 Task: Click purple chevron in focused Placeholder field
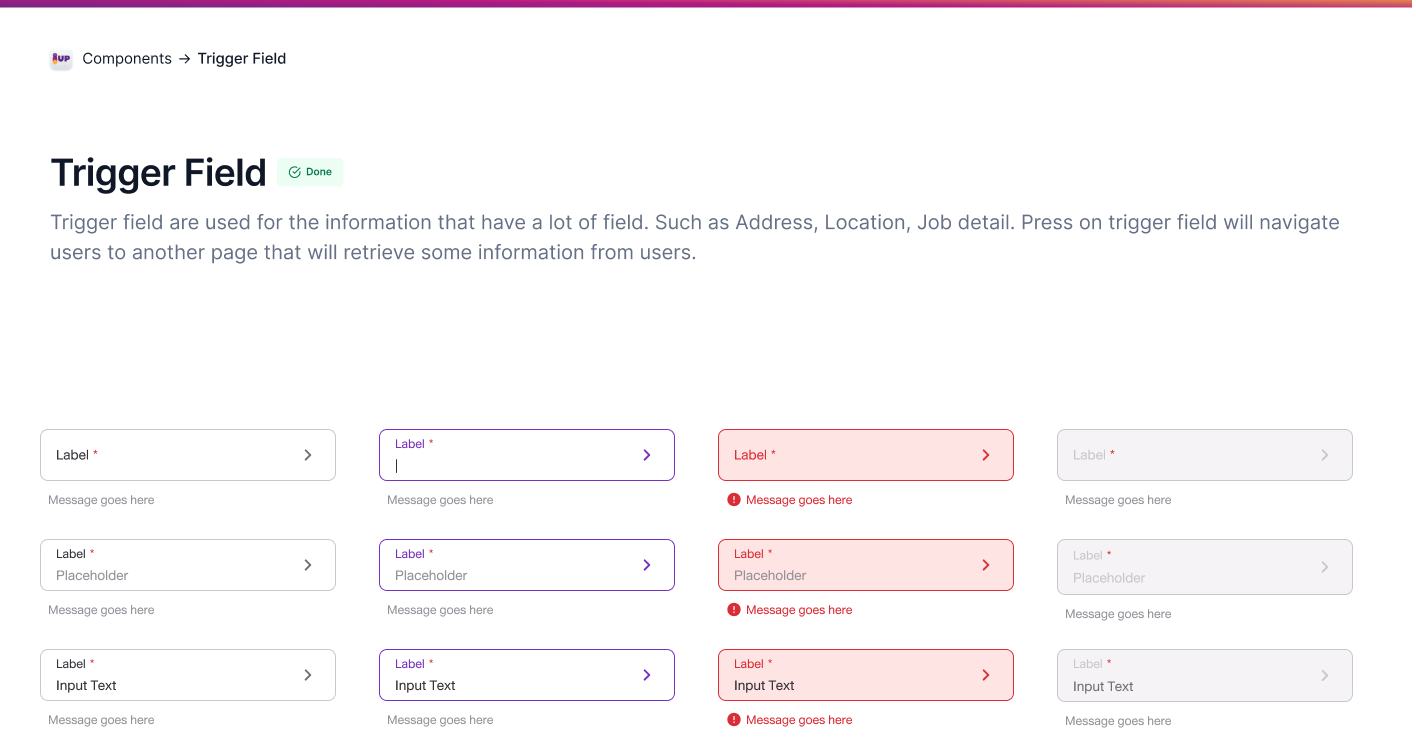[647, 565]
